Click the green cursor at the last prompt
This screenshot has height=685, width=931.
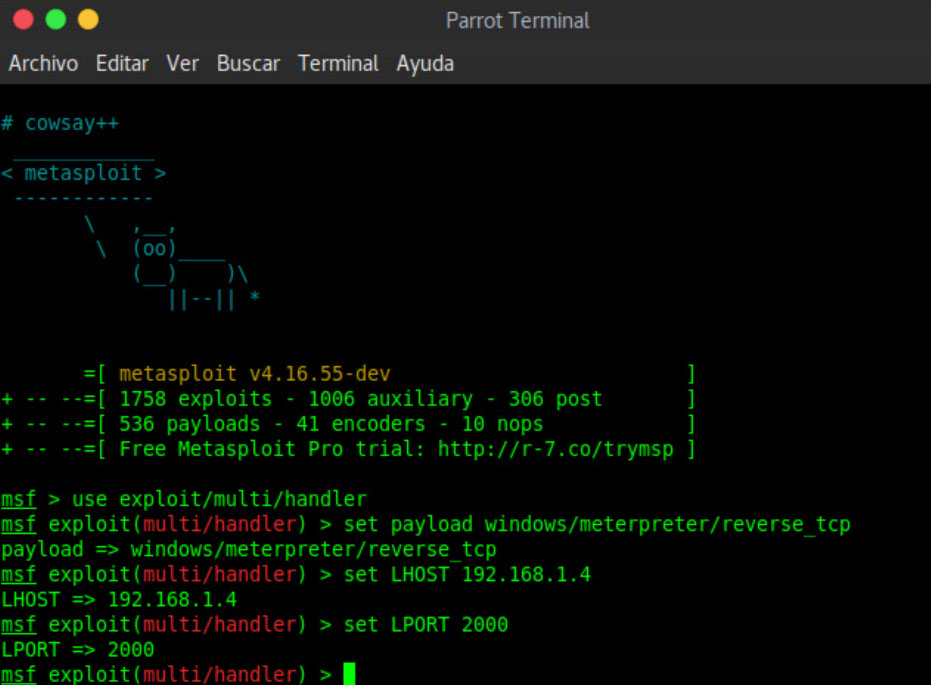(x=349, y=674)
